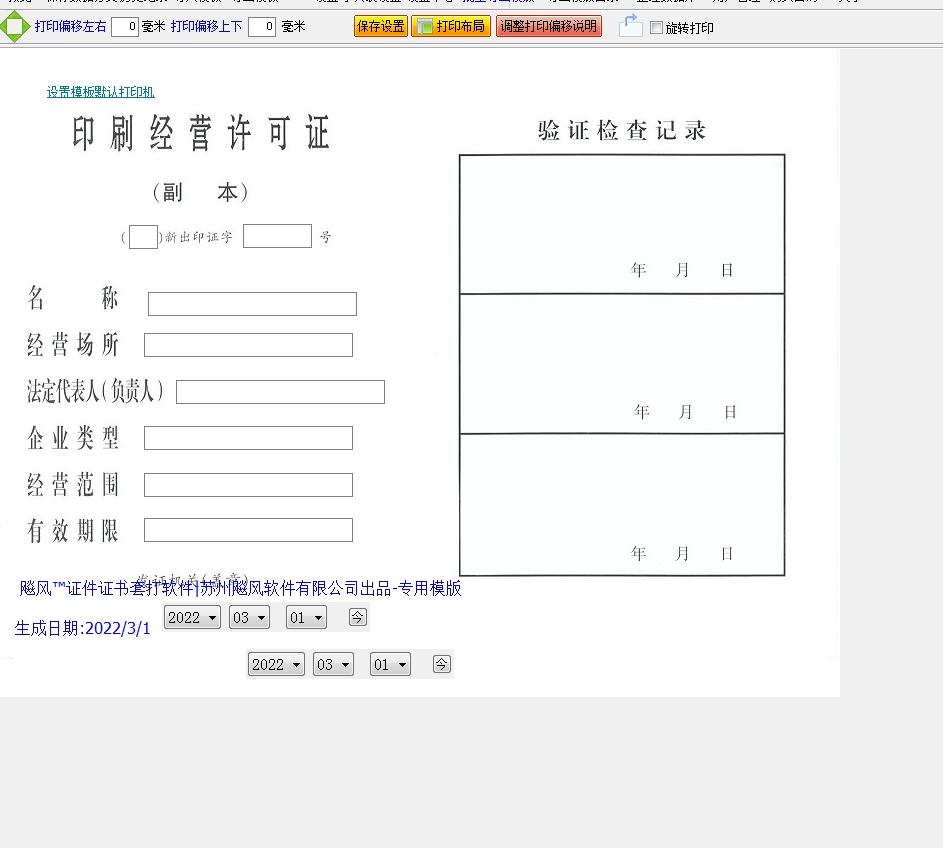Image resolution: width=943 pixels, height=848 pixels.
Task: Focus the 经营场所 input field
Action: pyautogui.click(x=248, y=345)
